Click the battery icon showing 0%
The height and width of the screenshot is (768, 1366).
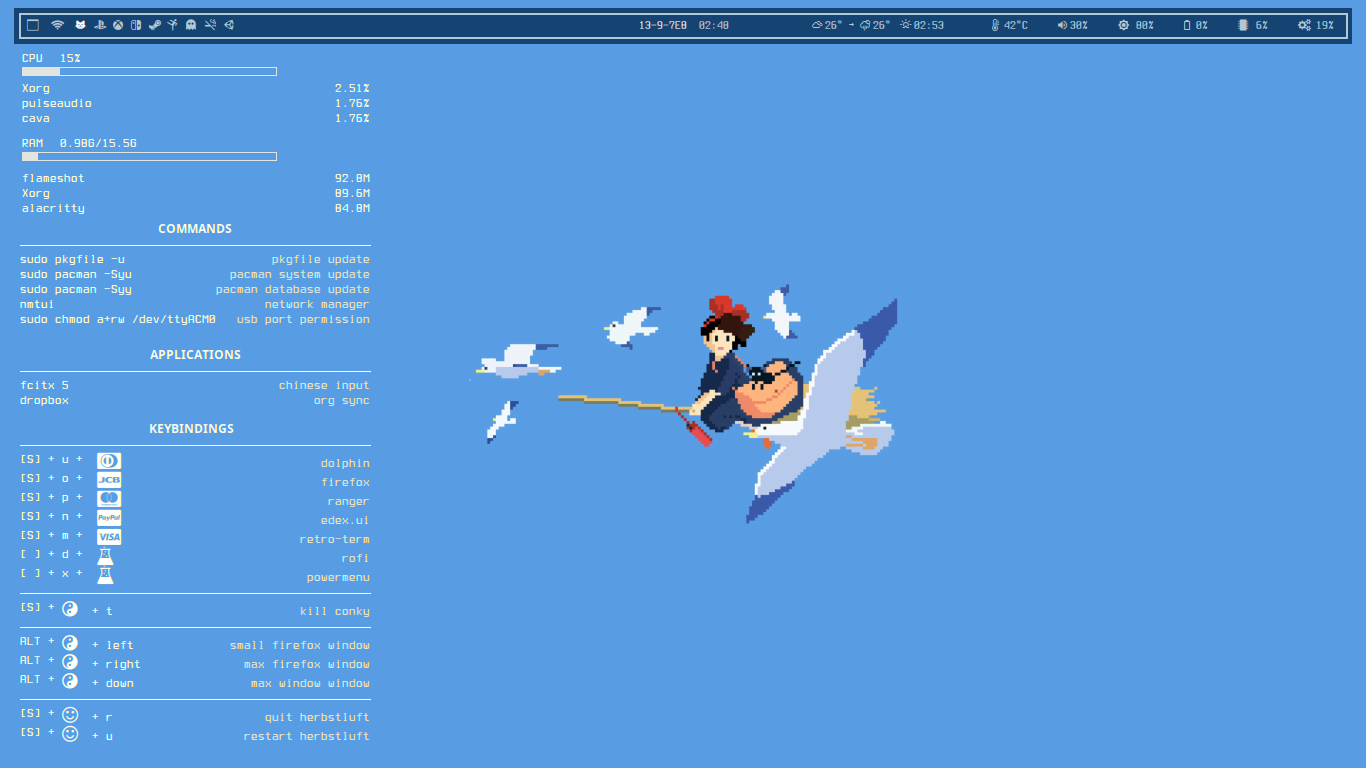point(1187,25)
